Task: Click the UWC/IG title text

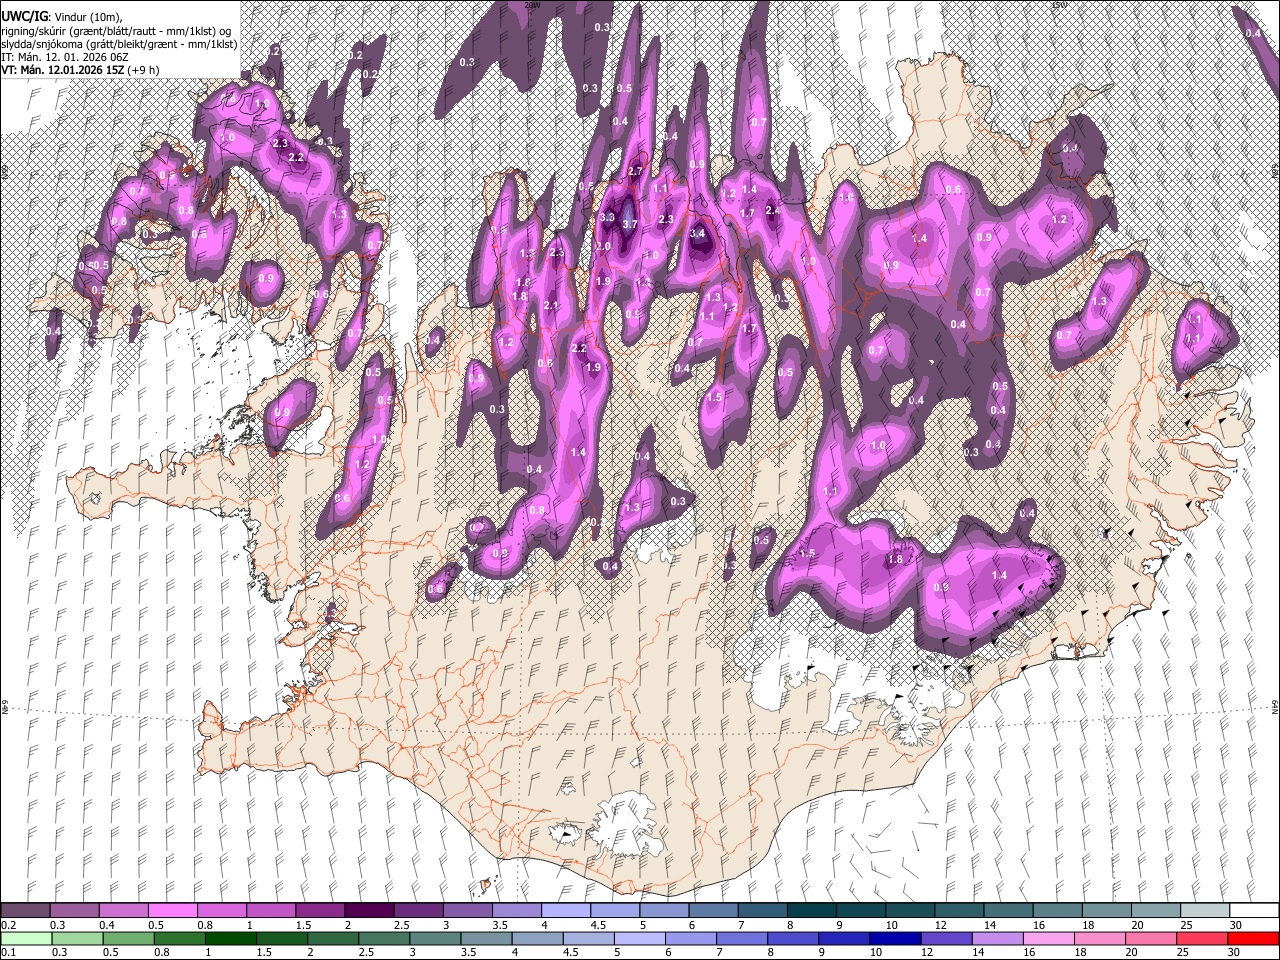Action: [24, 17]
